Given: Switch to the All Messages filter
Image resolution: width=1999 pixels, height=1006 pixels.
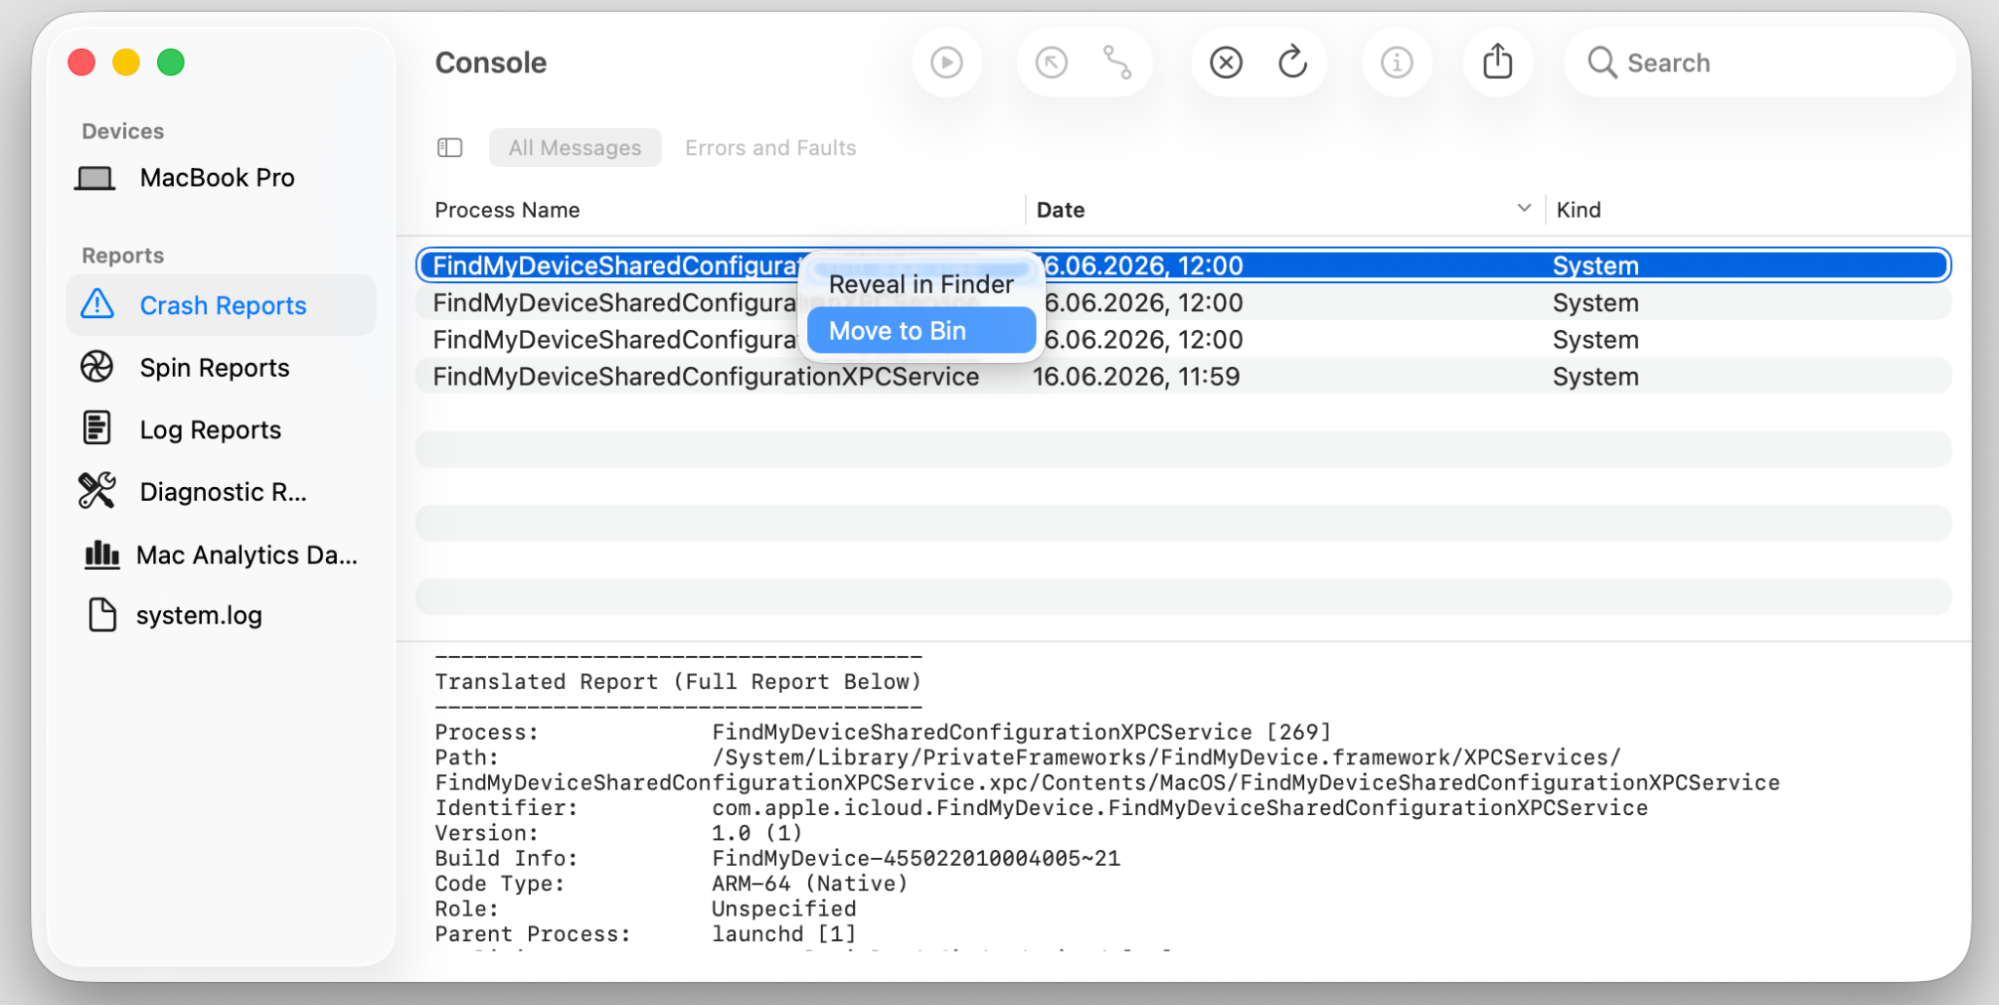Looking at the screenshot, I should (575, 148).
